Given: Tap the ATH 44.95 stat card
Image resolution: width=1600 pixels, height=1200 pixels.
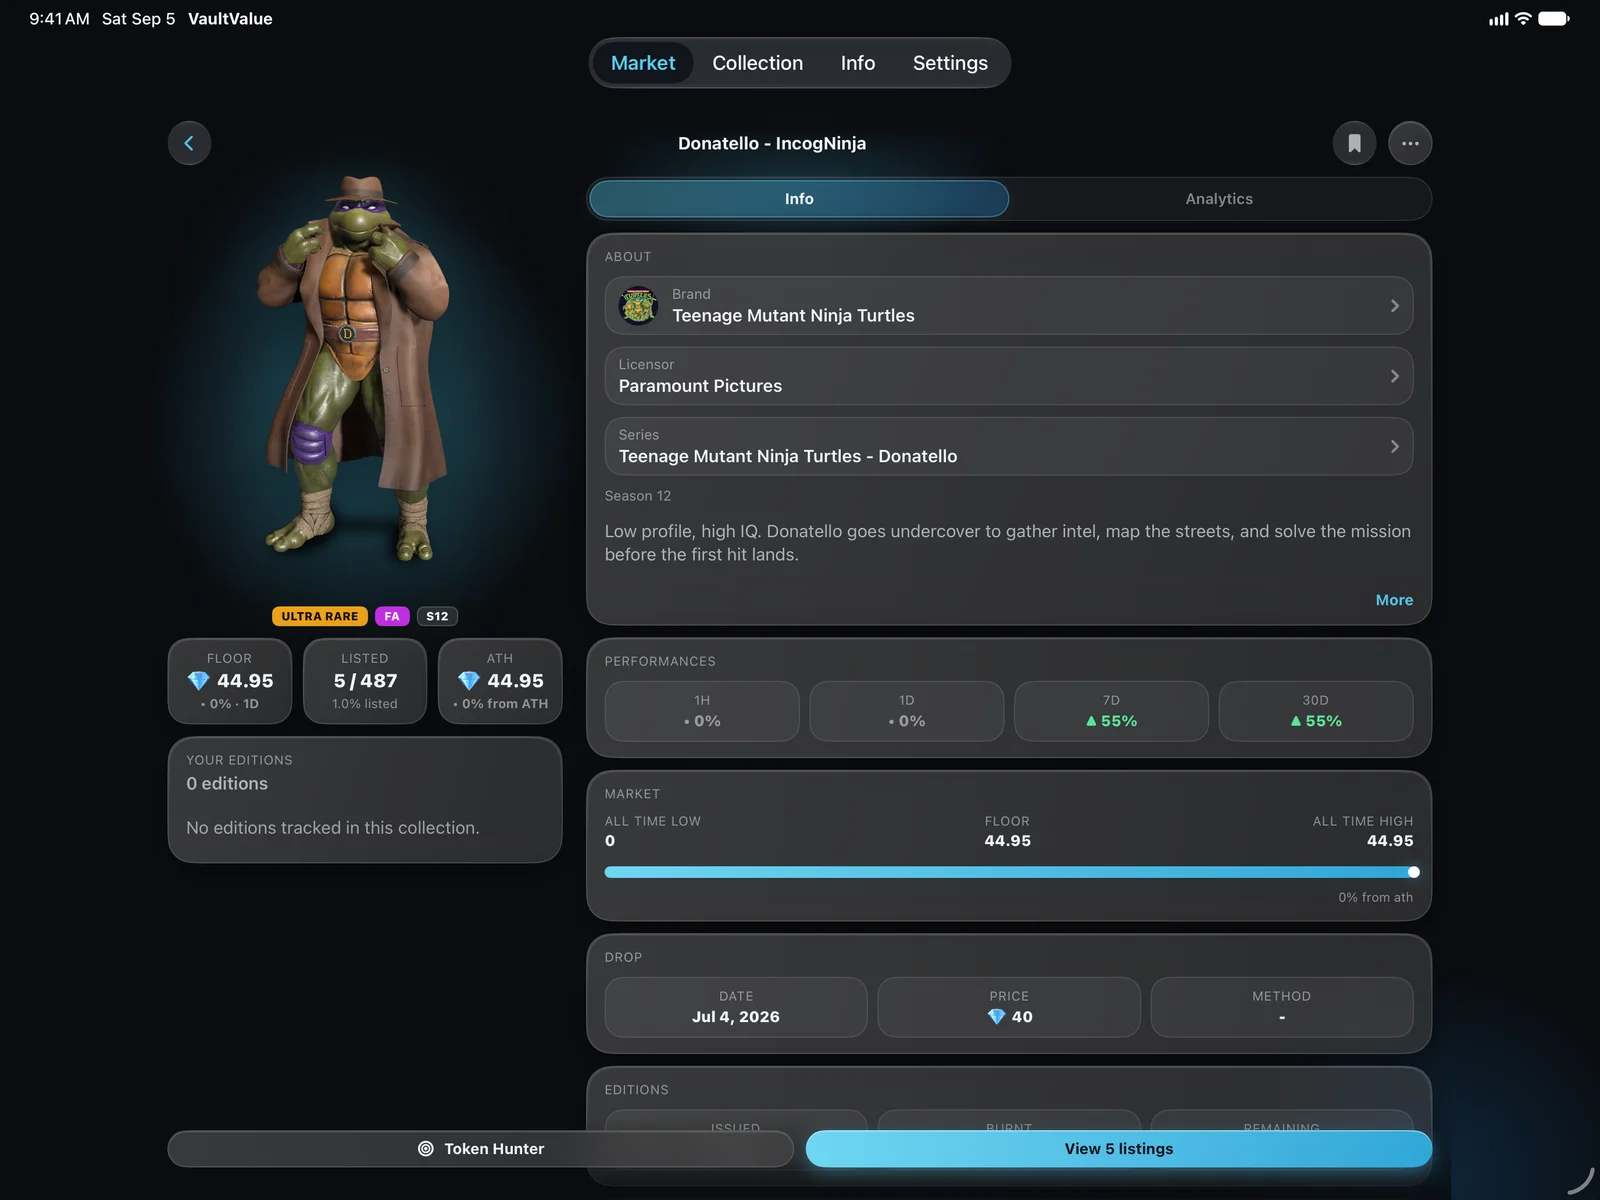Looking at the screenshot, I should click(x=500, y=681).
